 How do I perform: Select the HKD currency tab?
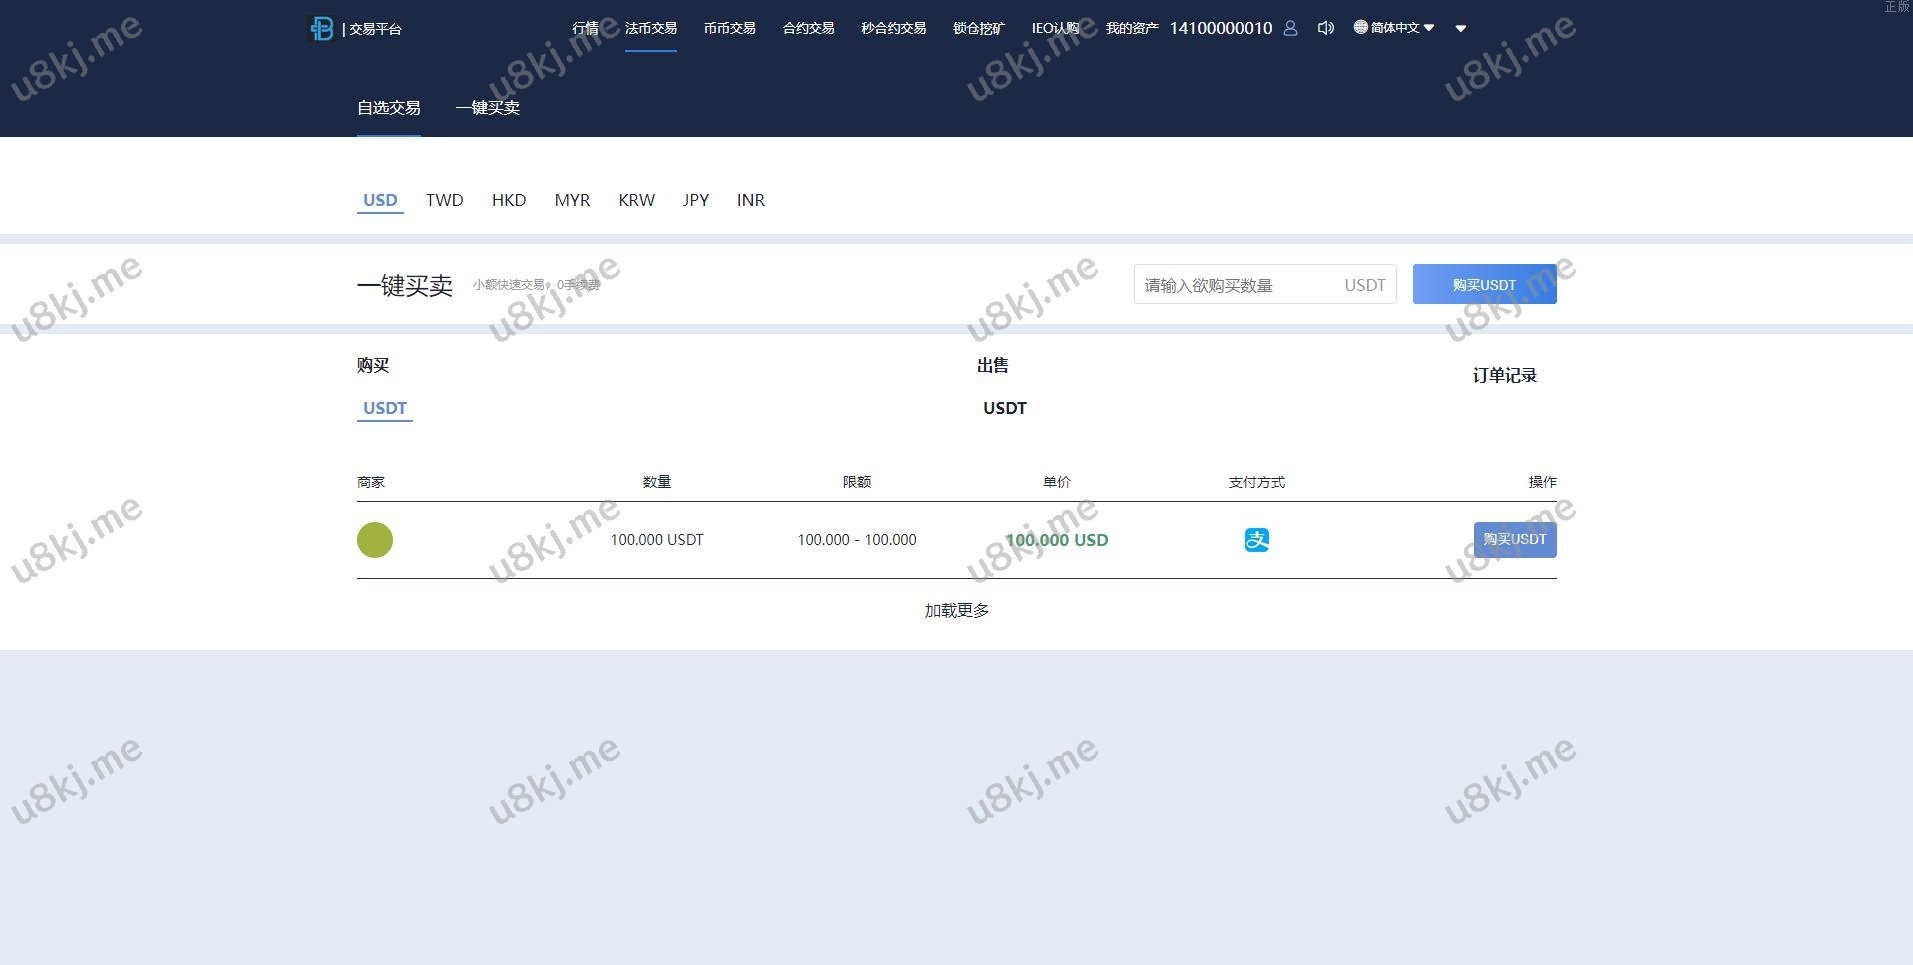(508, 200)
